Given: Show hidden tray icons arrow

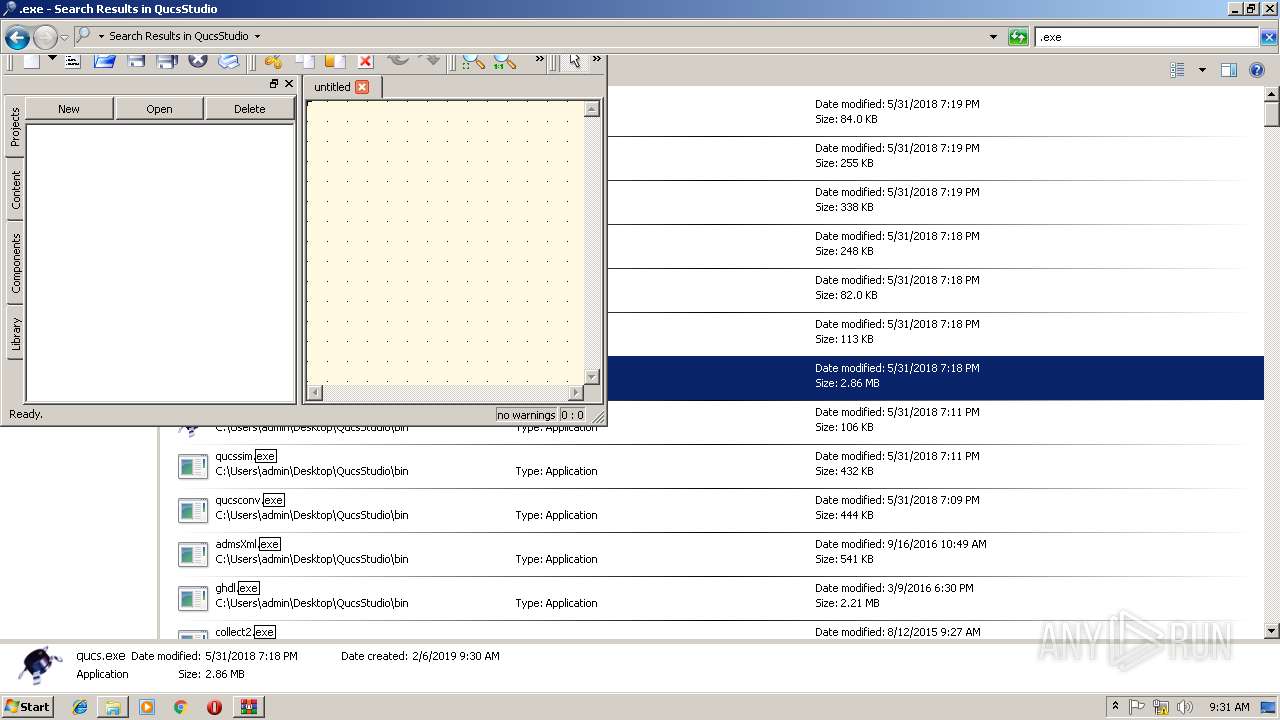Looking at the screenshot, I should point(1115,706).
